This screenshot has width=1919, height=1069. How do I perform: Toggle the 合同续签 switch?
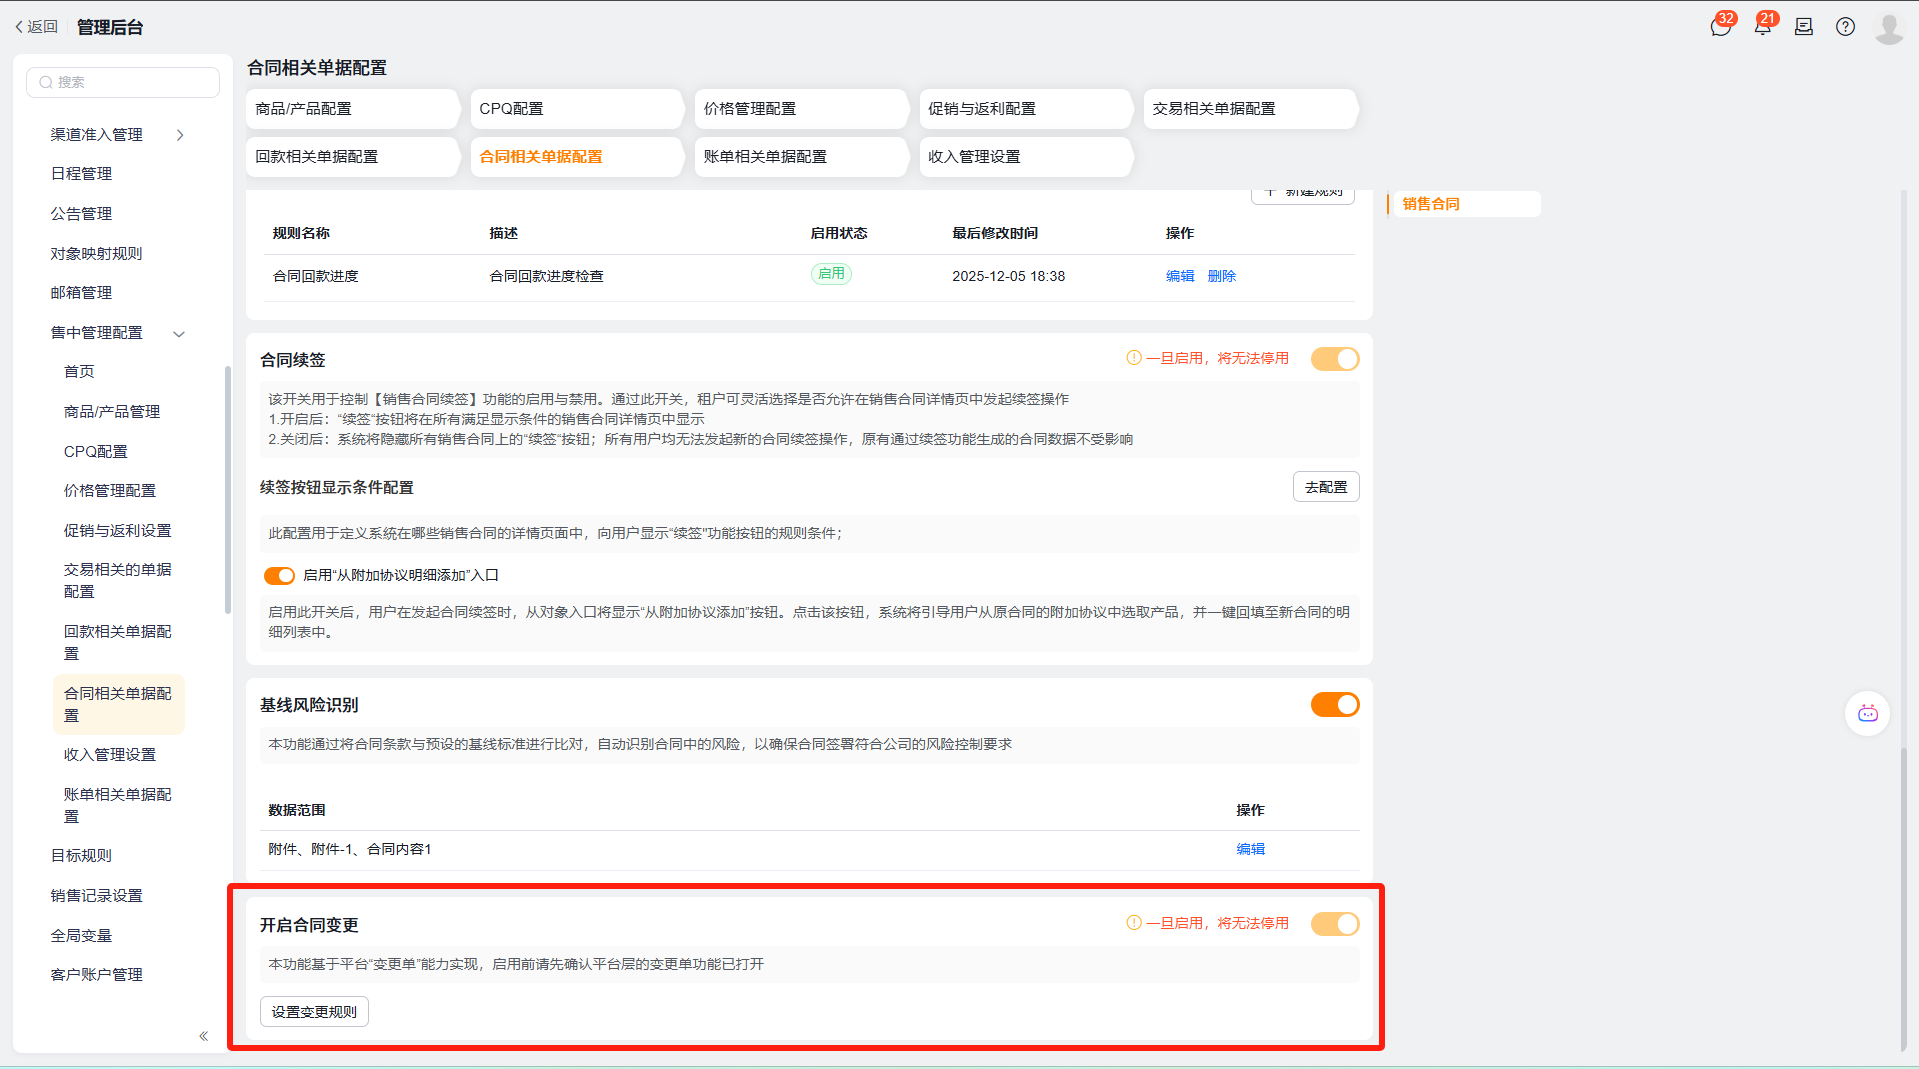[x=1335, y=359]
